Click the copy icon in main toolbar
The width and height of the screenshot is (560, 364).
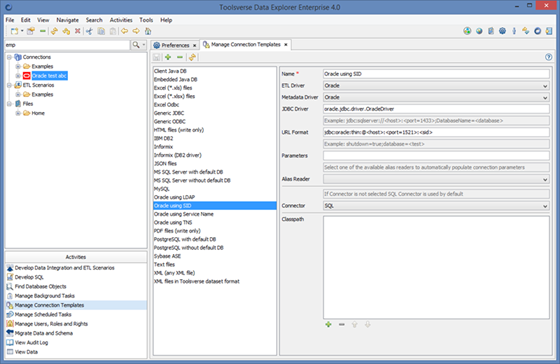click(x=101, y=31)
